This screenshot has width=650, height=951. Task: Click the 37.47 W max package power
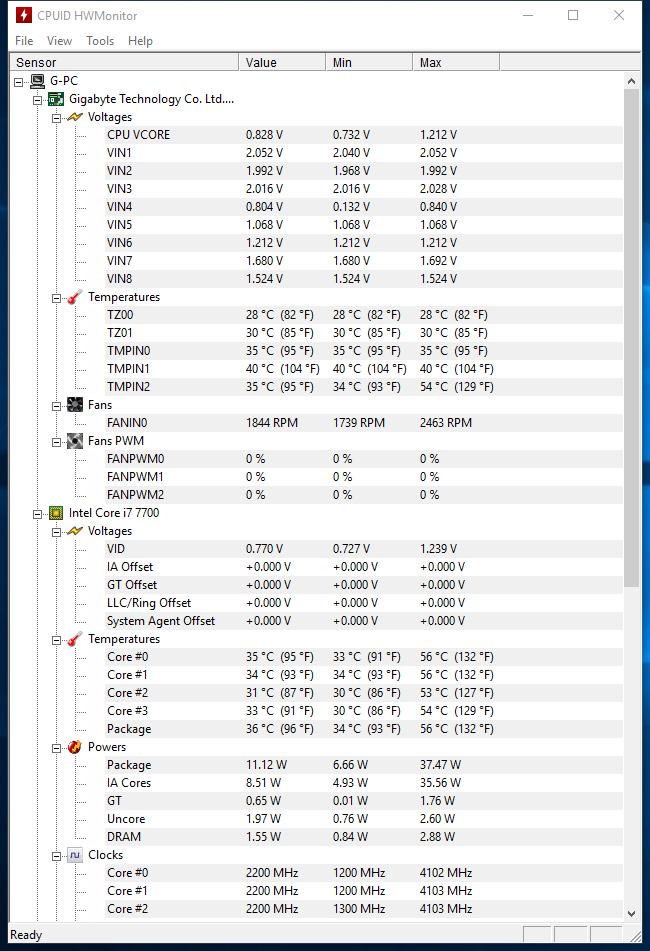440,765
